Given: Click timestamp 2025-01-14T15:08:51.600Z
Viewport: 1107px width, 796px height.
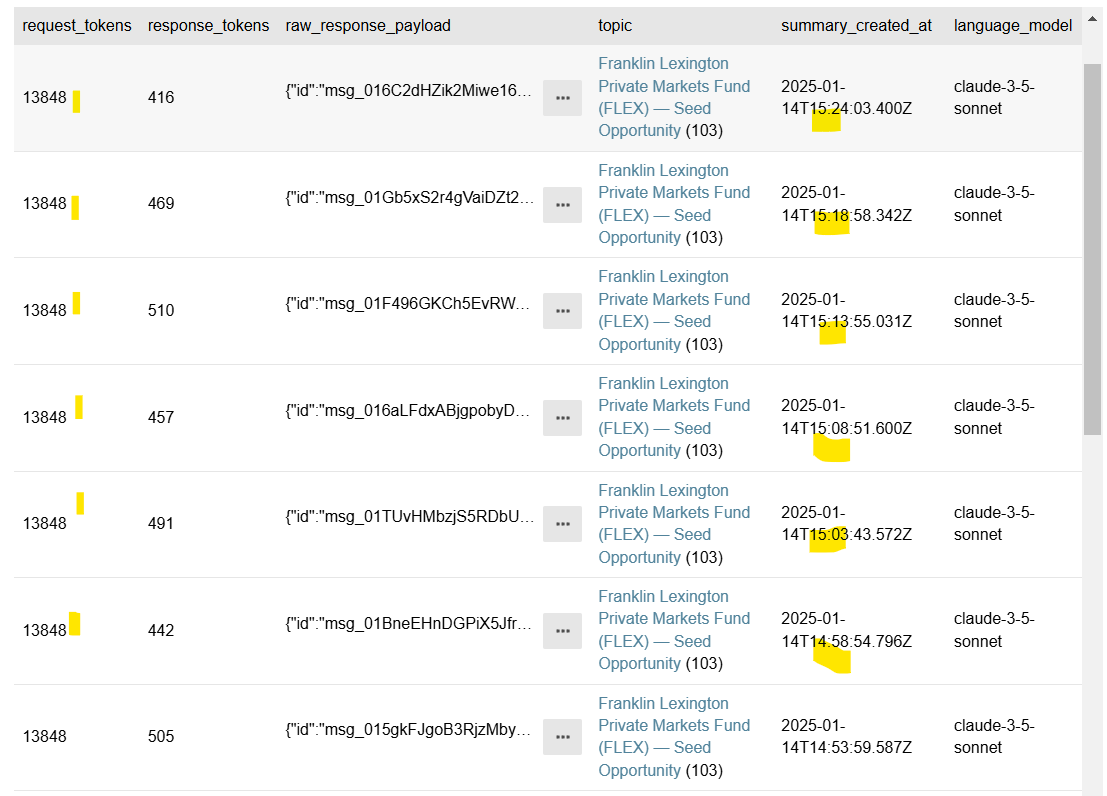Looking at the screenshot, I should (846, 417).
